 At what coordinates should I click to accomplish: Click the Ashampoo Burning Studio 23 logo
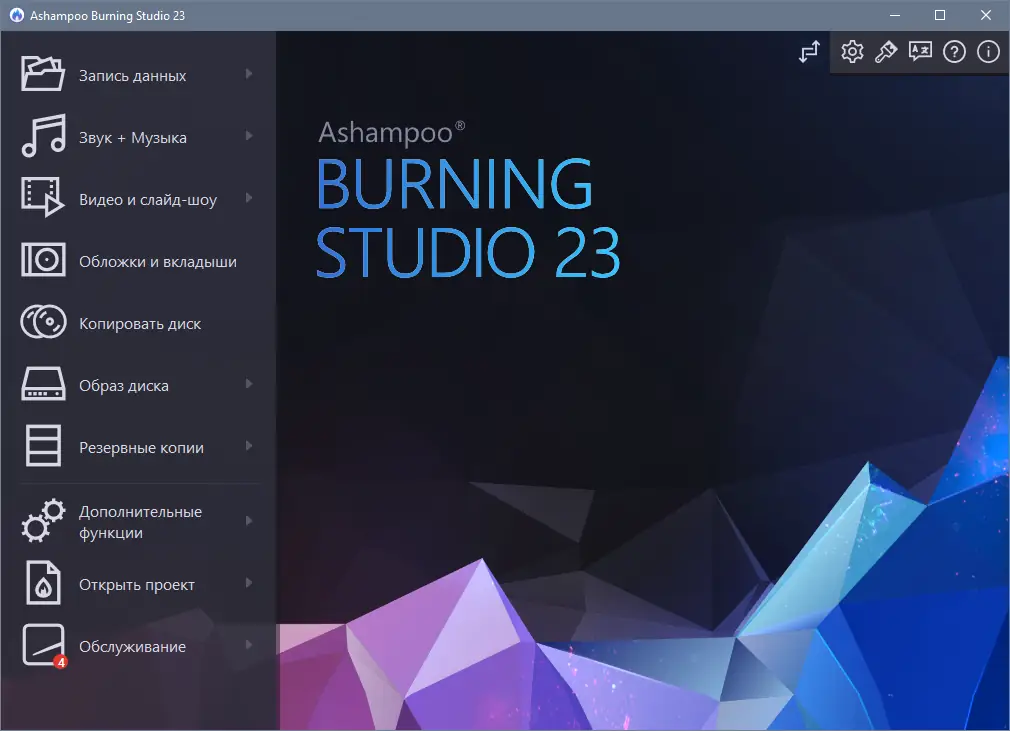click(x=468, y=200)
